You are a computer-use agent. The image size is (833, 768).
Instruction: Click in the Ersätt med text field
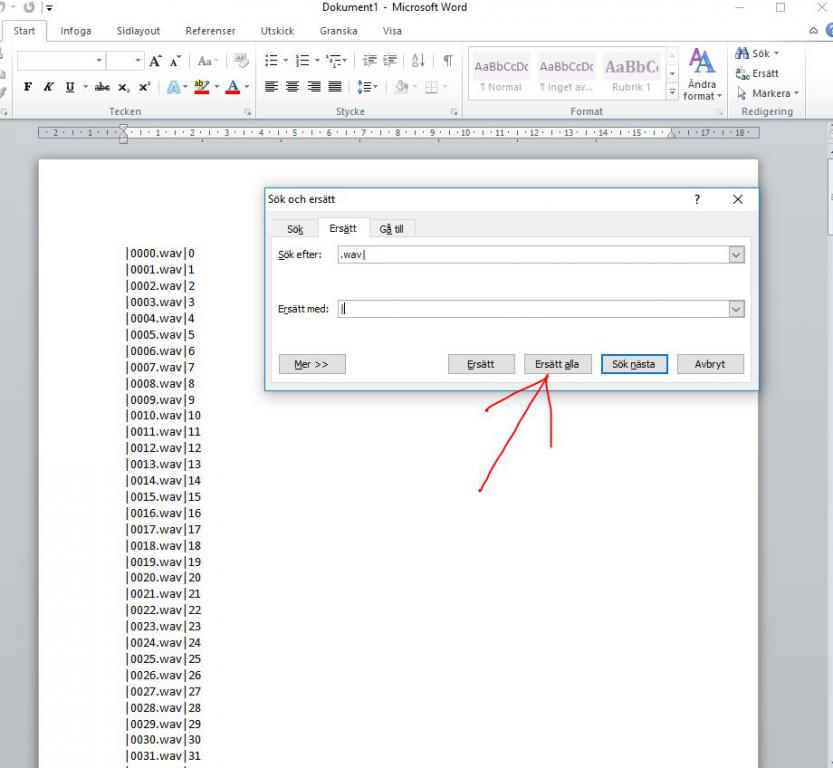pos(530,309)
